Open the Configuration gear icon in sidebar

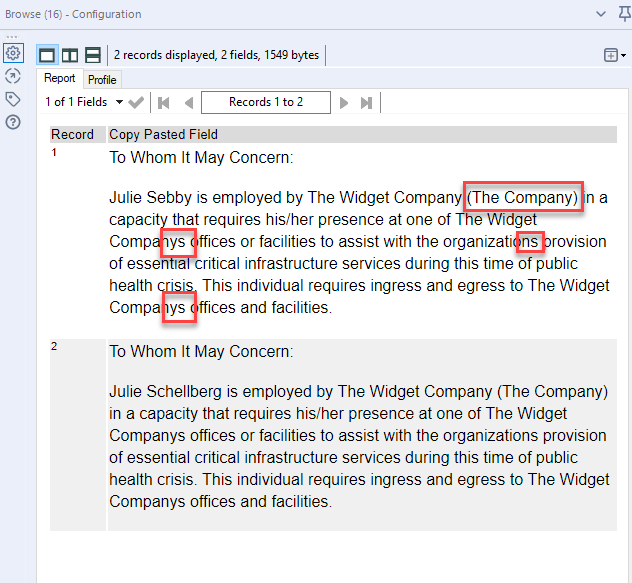tap(13, 53)
